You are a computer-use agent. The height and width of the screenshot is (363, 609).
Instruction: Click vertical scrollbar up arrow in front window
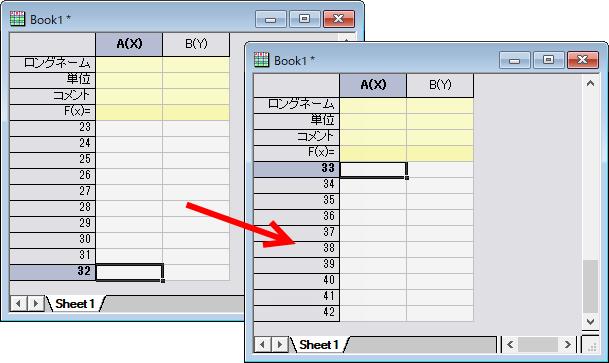coord(590,83)
